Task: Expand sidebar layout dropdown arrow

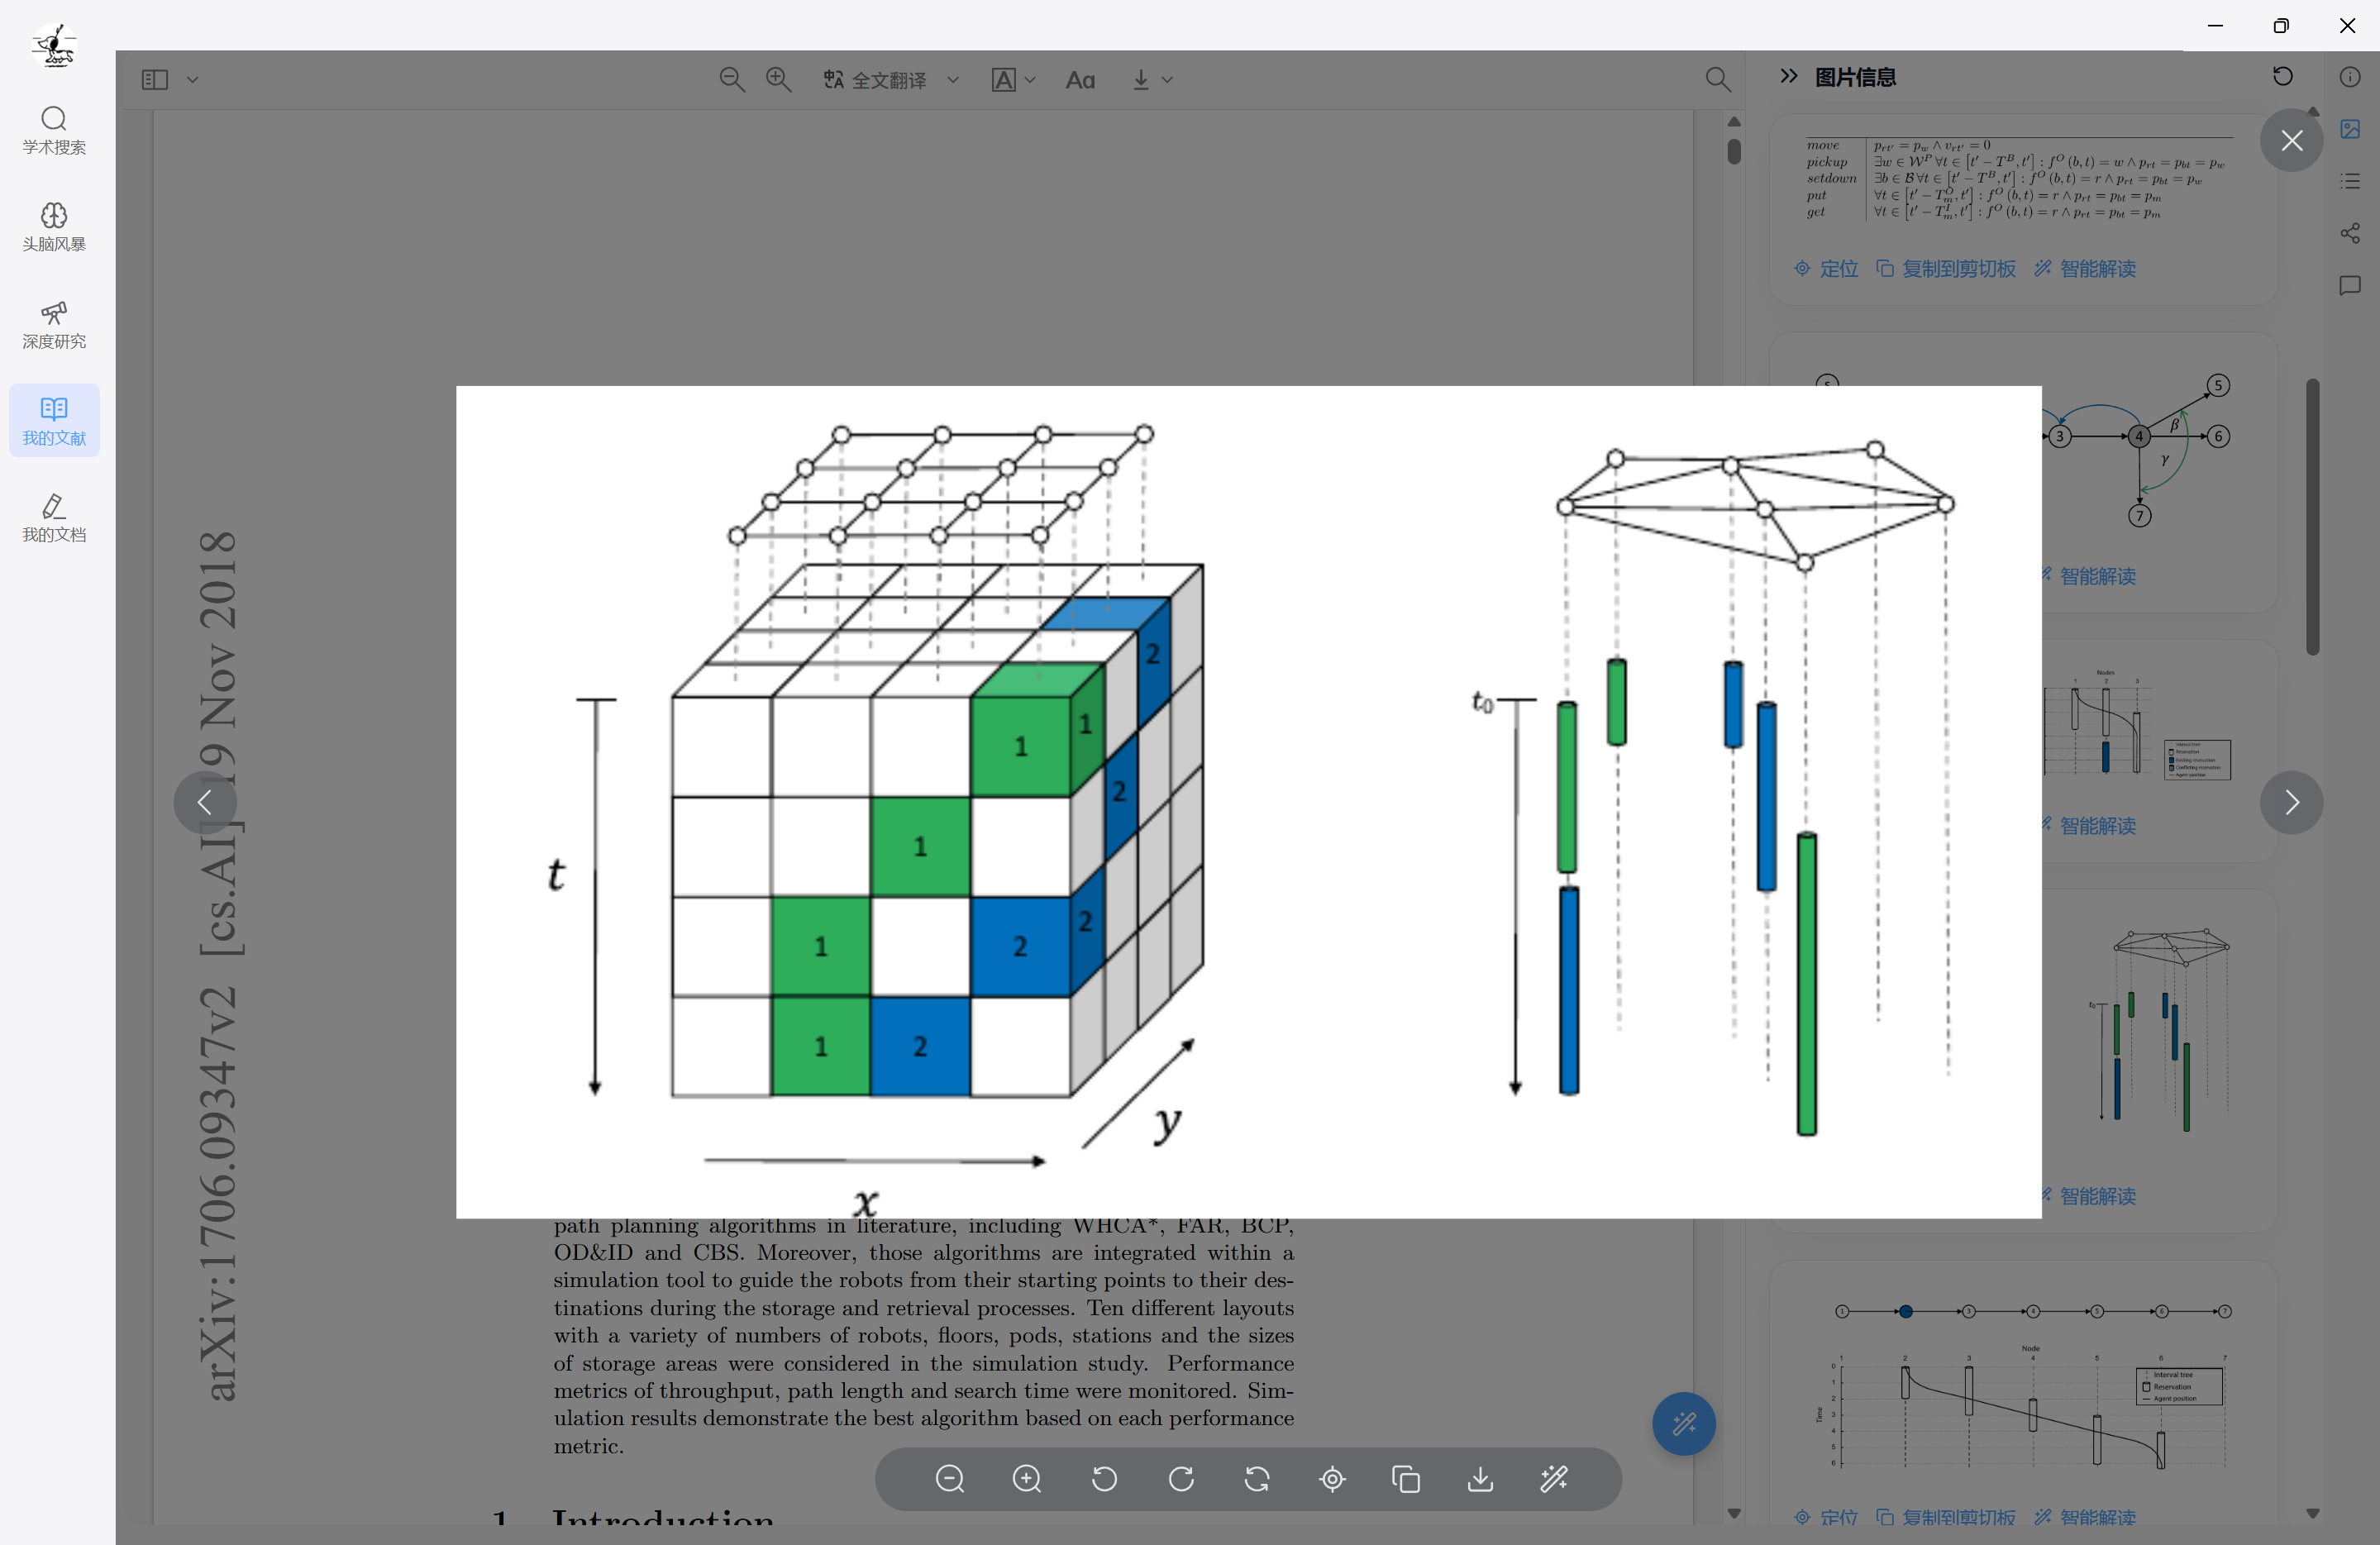Action: [x=193, y=80]
